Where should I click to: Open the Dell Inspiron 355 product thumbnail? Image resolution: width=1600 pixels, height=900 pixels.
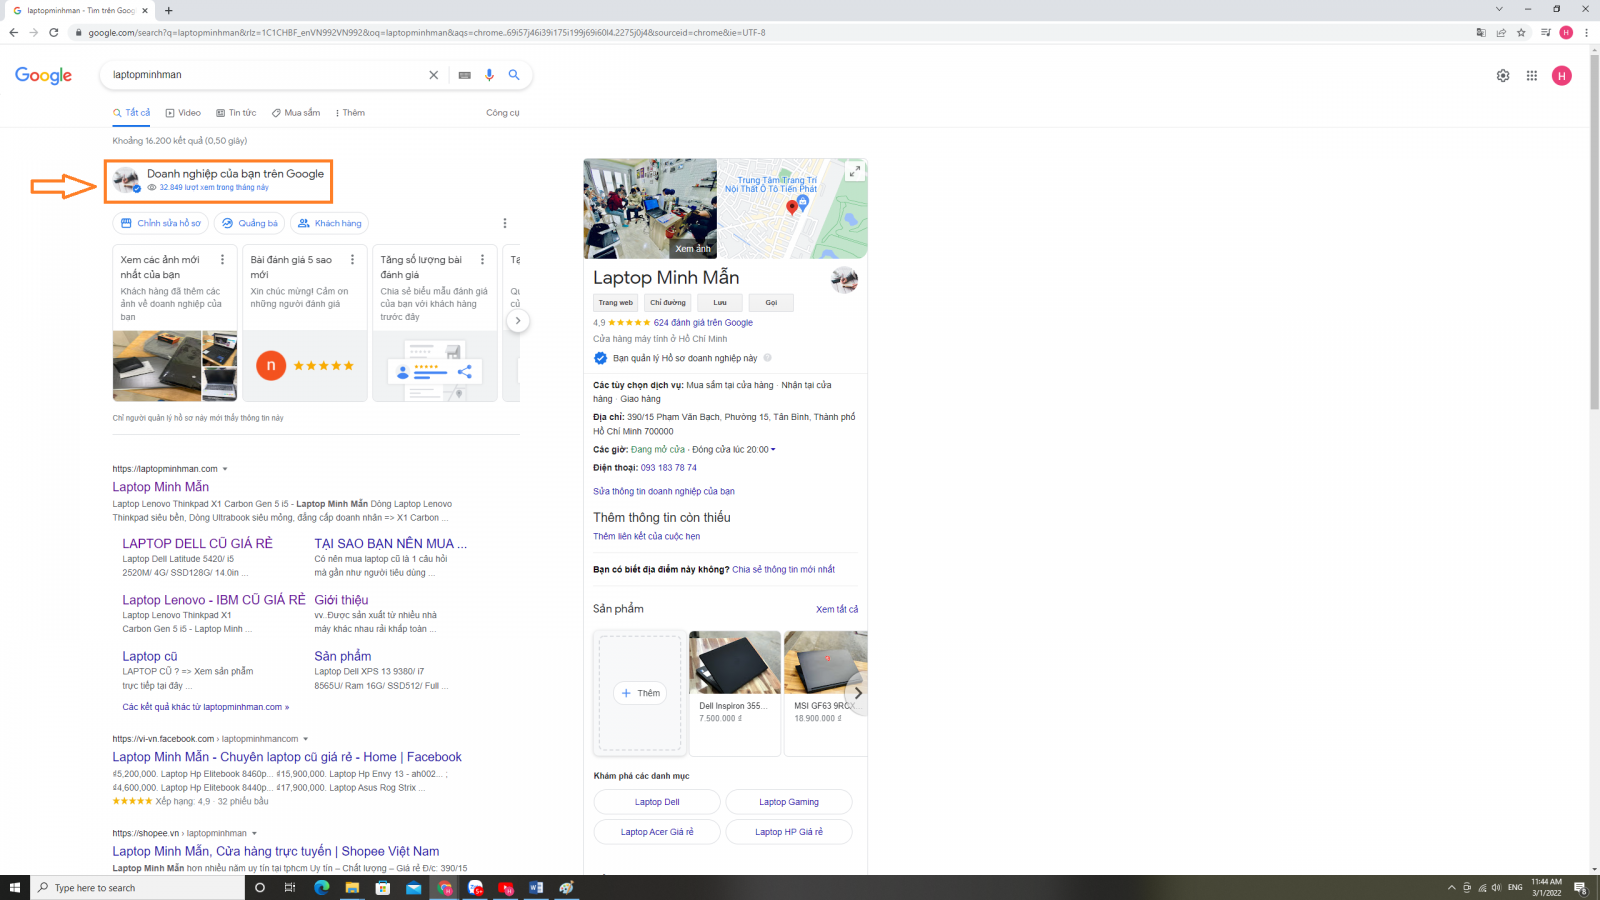pos(735,662)
